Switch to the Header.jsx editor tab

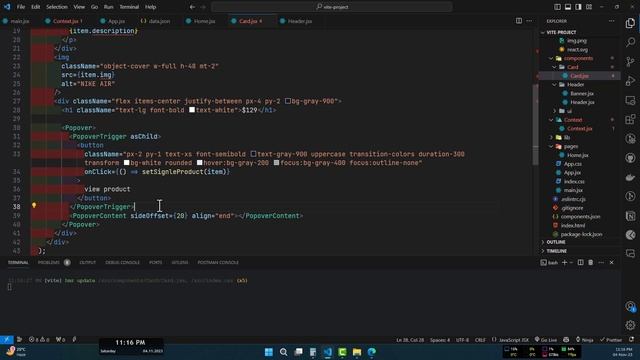tap(296, 21)
